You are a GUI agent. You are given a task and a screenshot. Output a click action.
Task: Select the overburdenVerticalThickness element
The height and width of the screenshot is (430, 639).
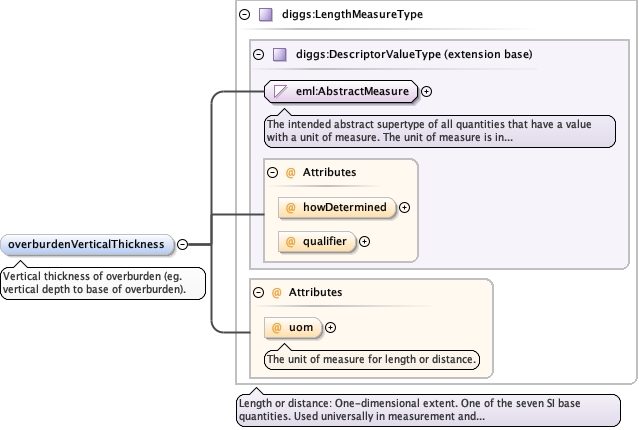[x=86, y=243]
